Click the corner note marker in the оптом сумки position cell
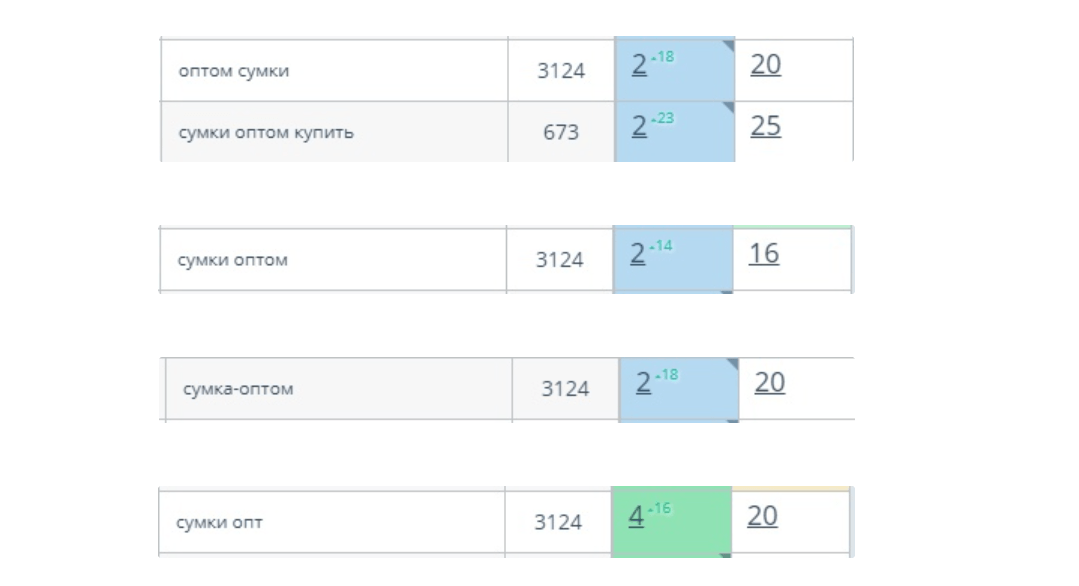Viewport: 1079px width, 586px height. click(729, 45)
